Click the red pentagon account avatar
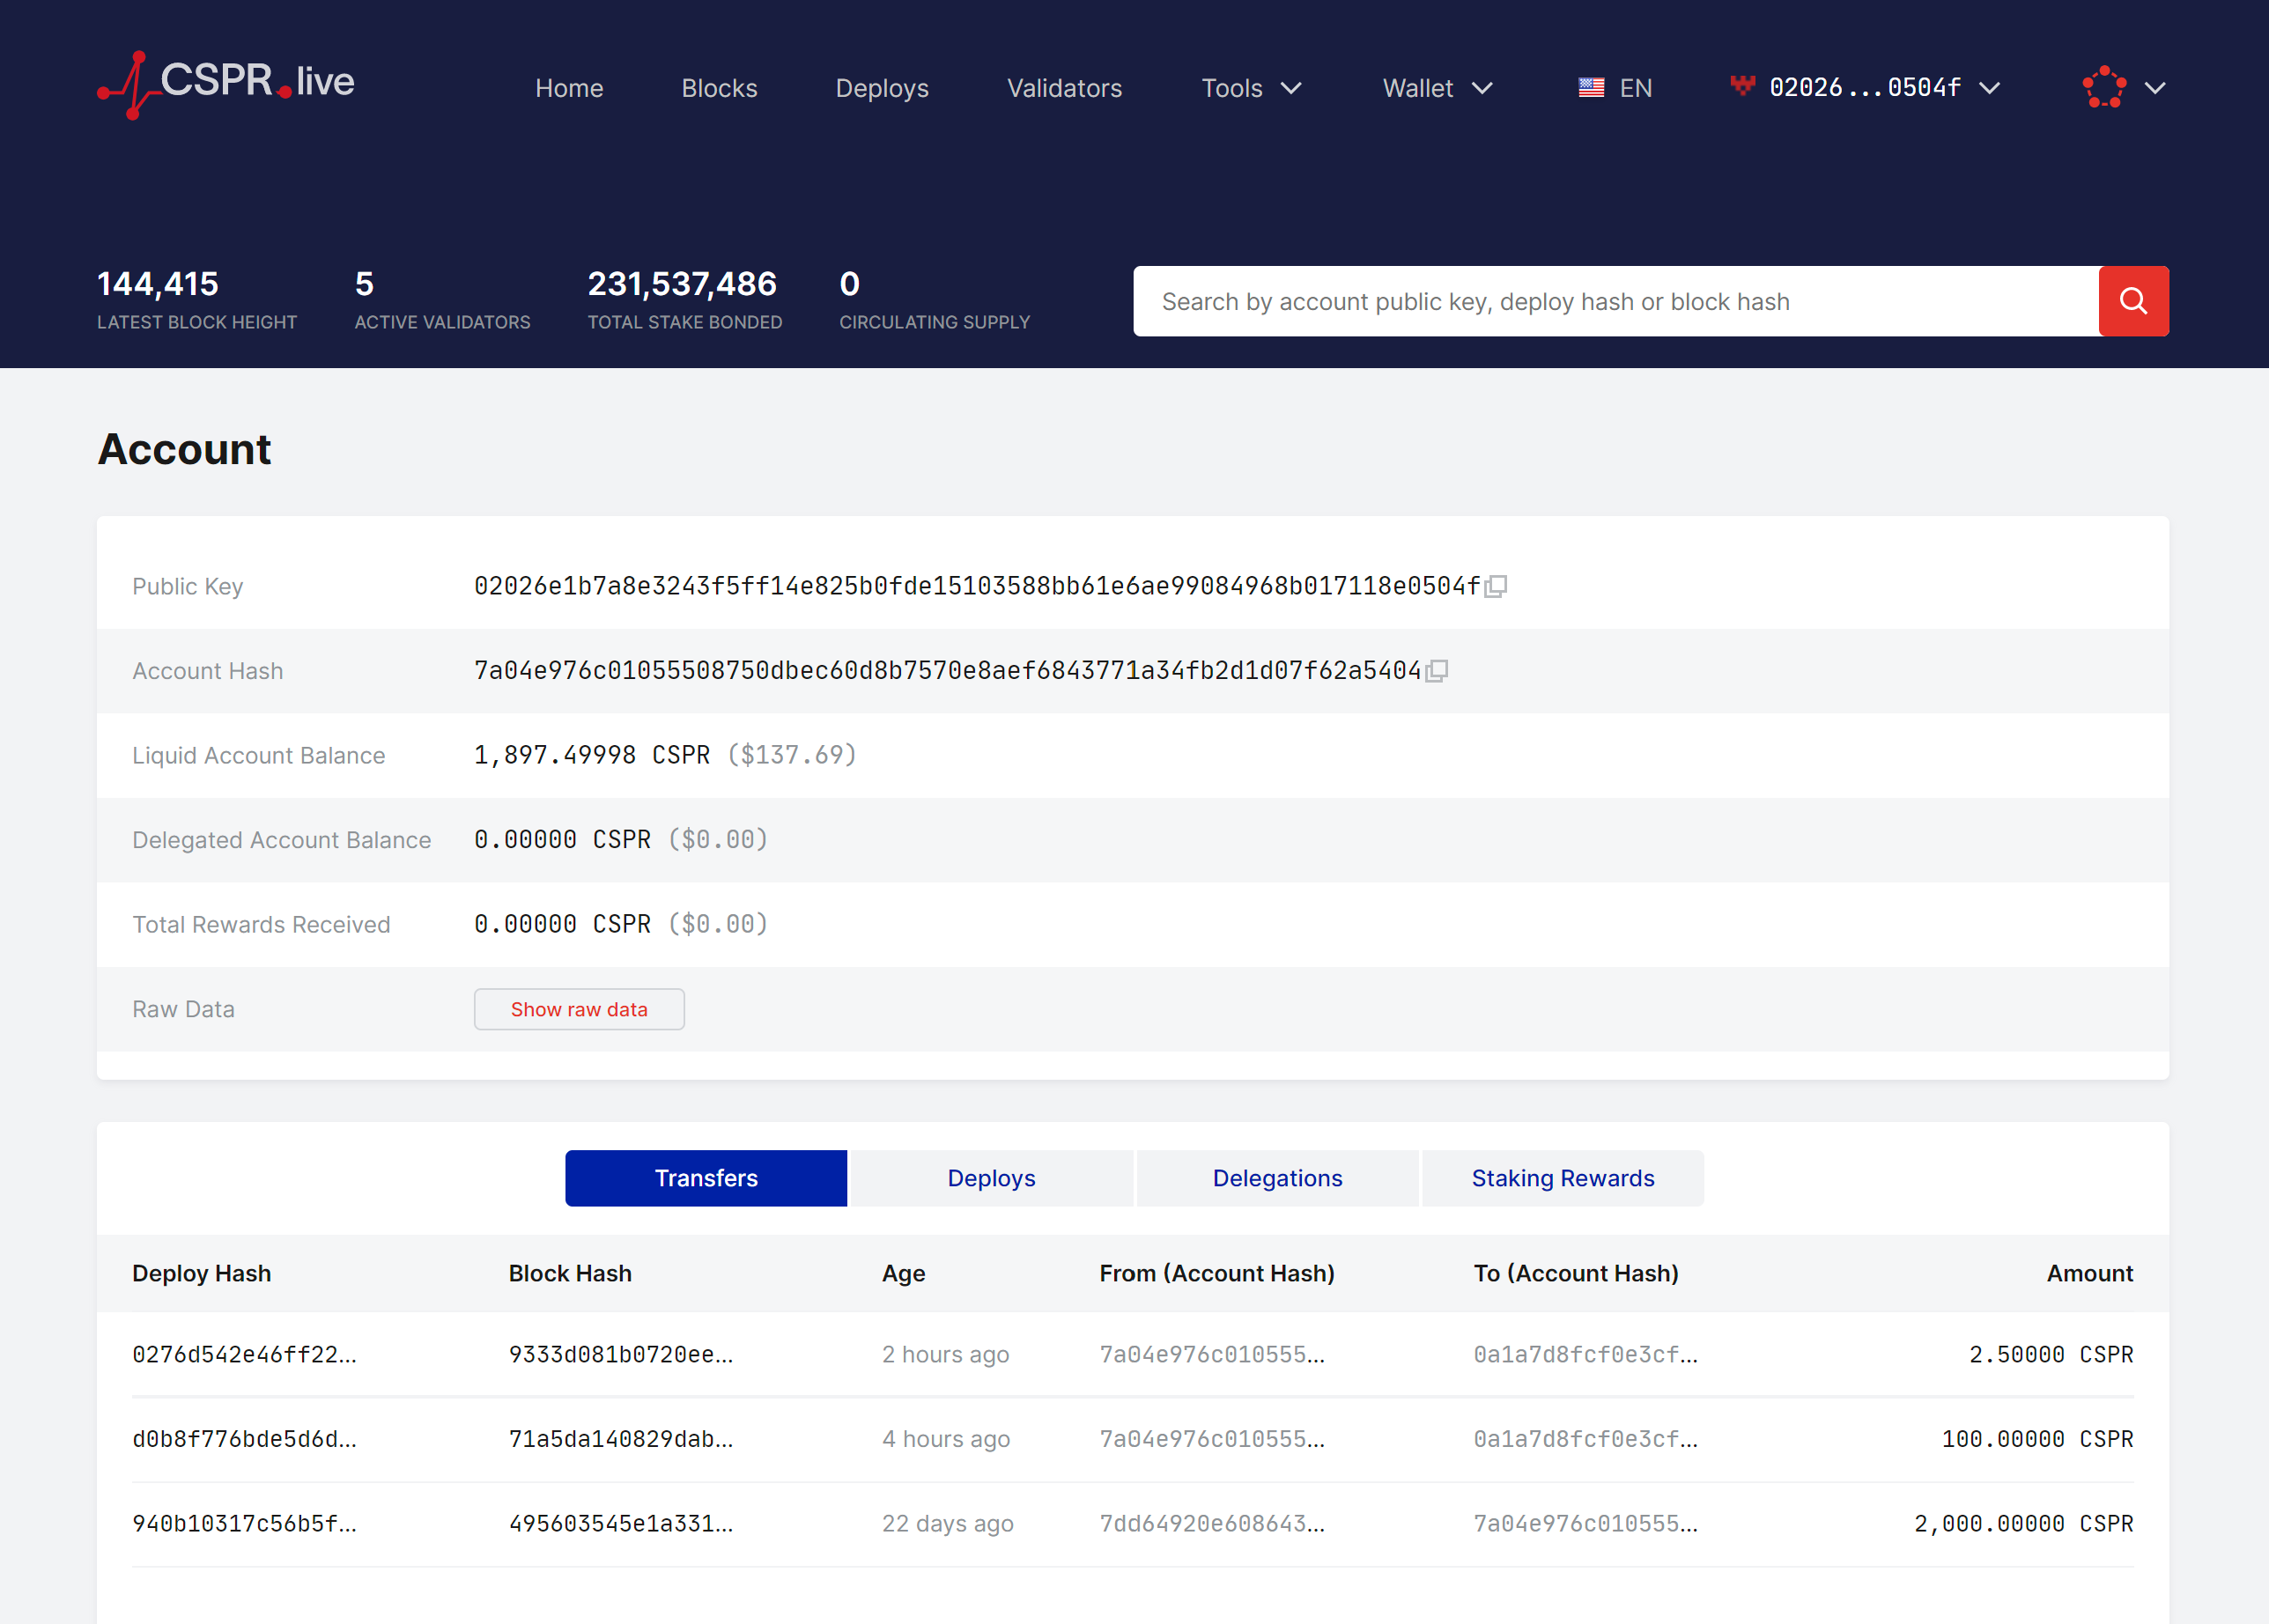2269x1624 pixels. pos(2104,87)
